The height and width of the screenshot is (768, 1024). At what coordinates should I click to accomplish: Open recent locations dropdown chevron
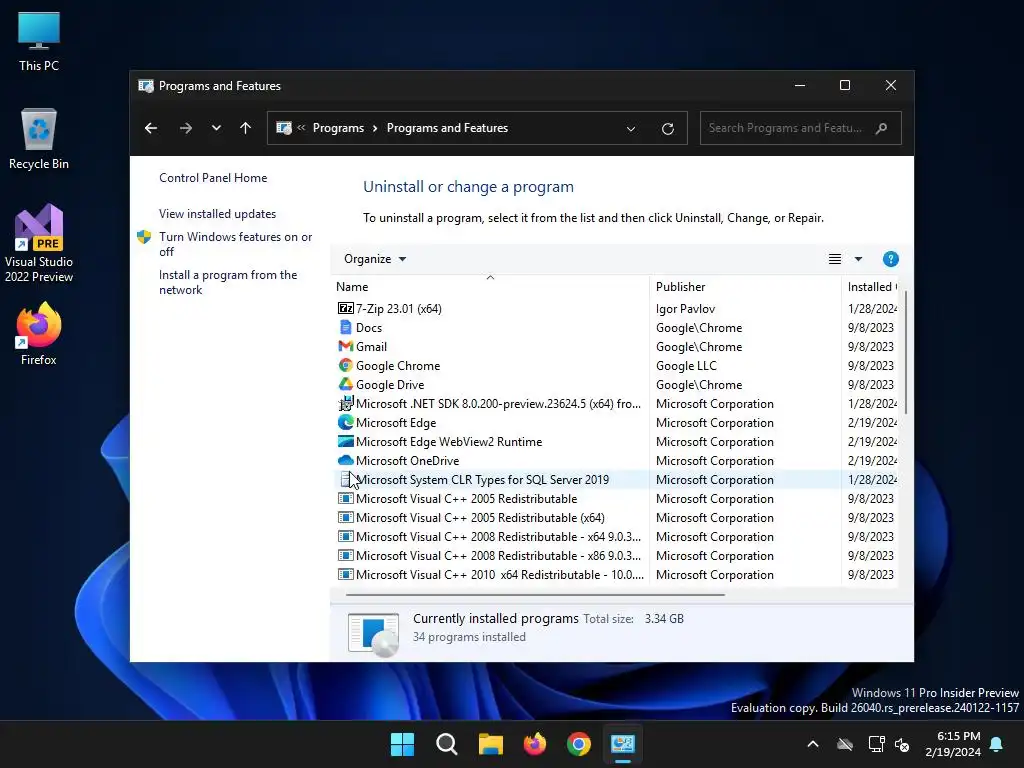click(216, 128)
